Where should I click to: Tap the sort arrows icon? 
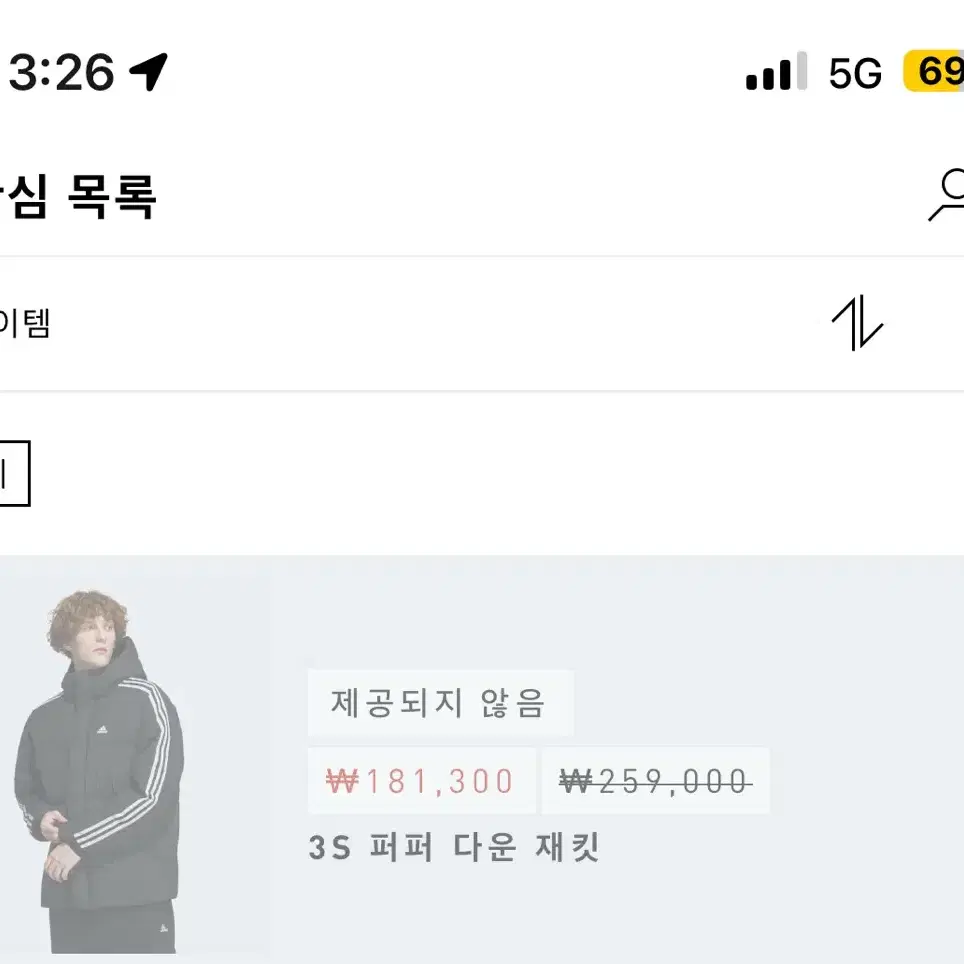857,323
